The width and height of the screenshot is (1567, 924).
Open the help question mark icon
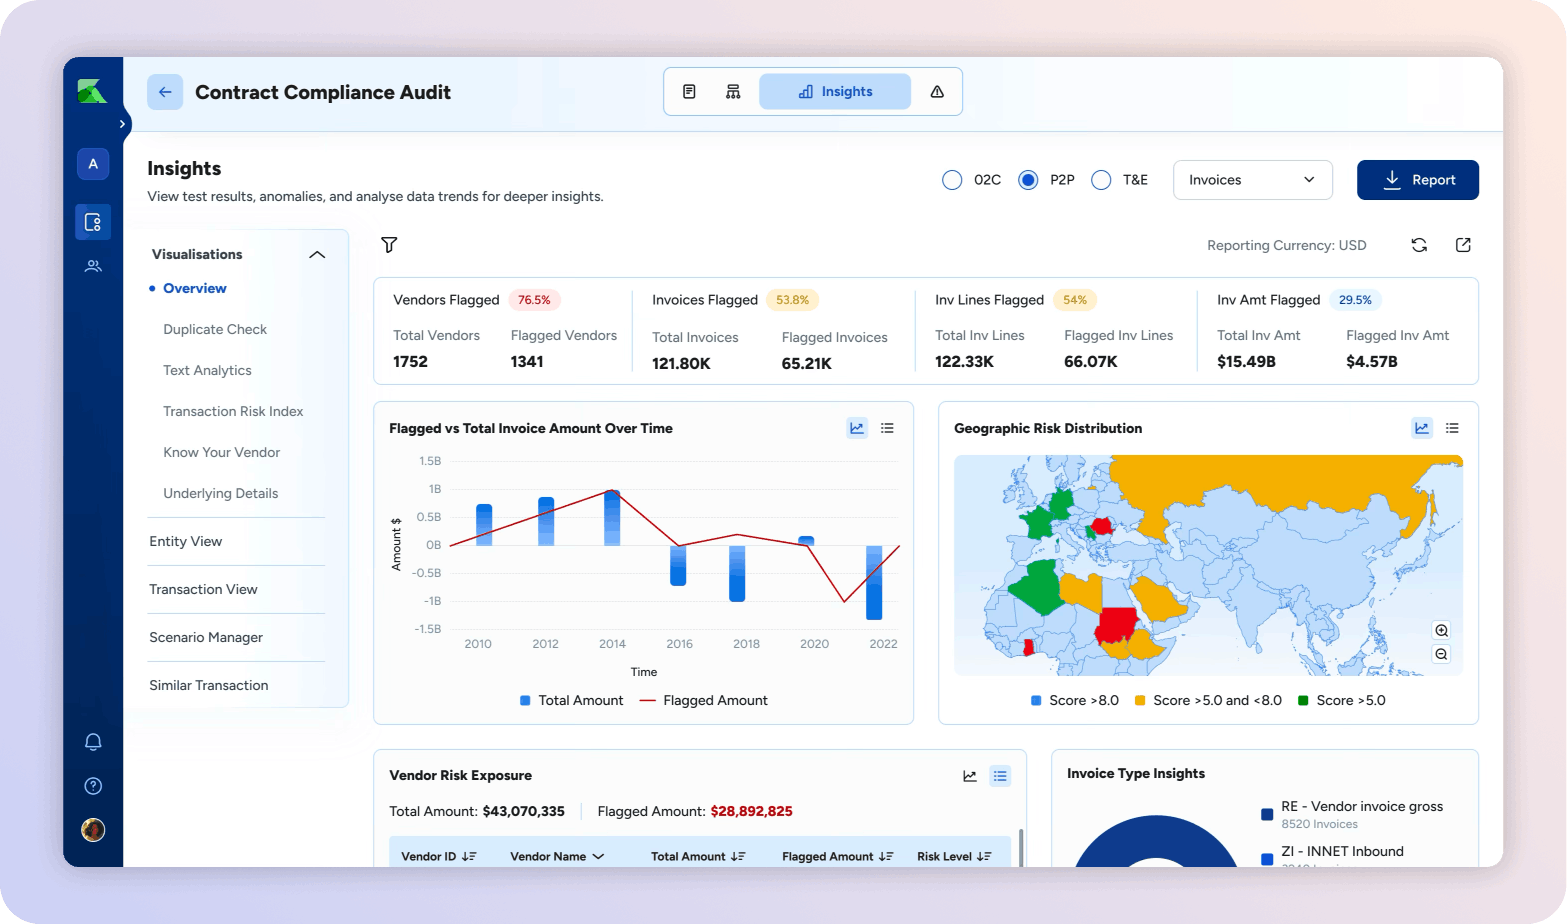point(93,786)
